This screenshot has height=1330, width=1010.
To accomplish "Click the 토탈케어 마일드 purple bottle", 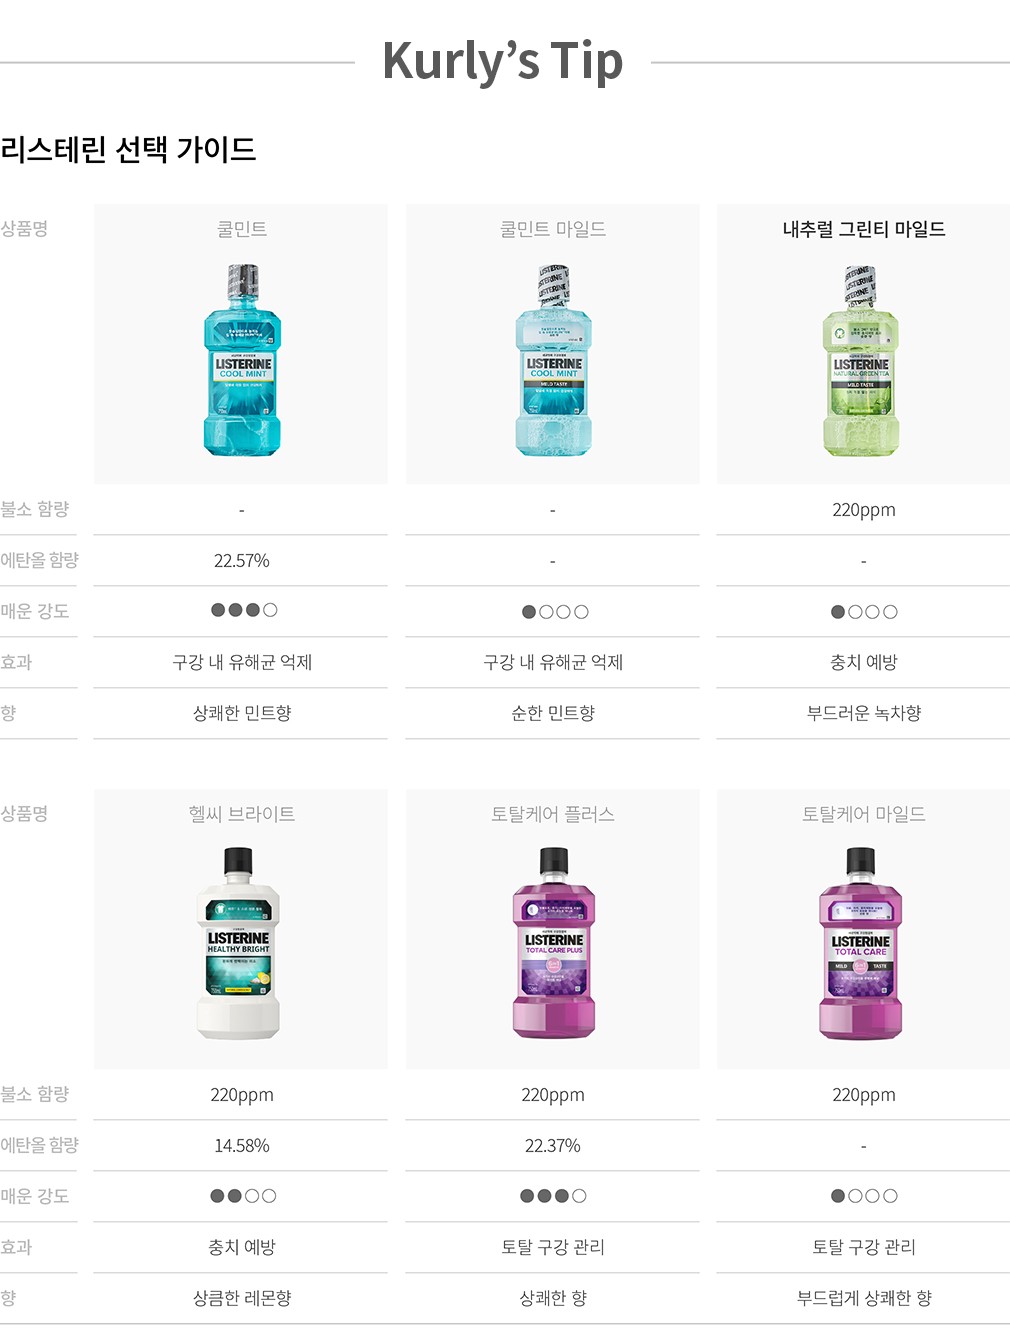I will [861, 944].
